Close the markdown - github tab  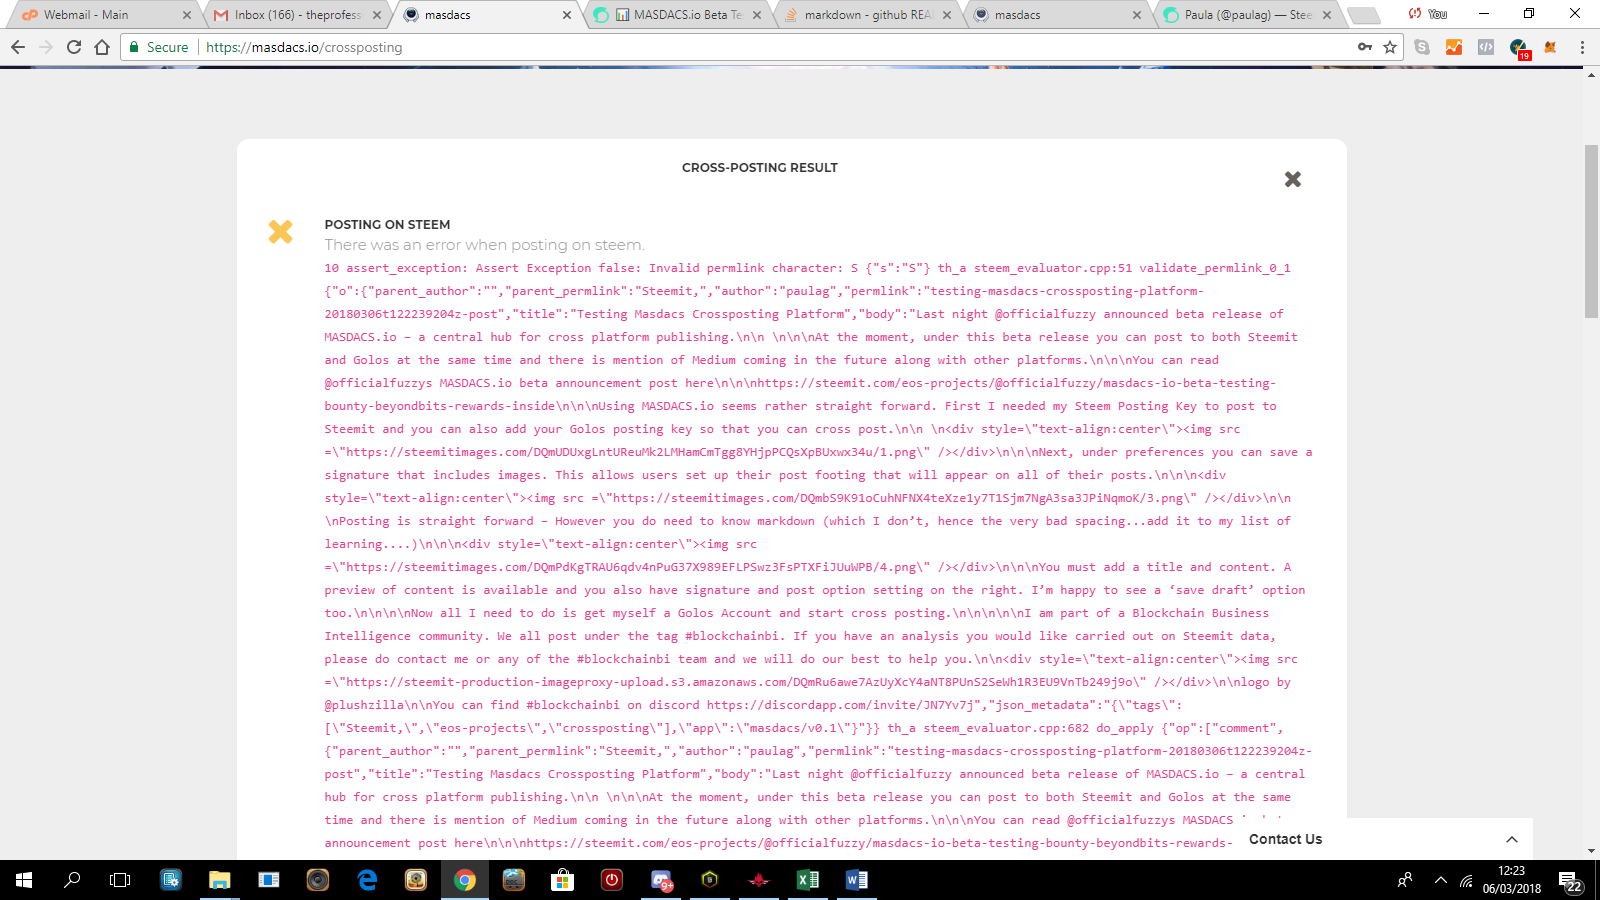pyautogui.click(x=947, y=15)
